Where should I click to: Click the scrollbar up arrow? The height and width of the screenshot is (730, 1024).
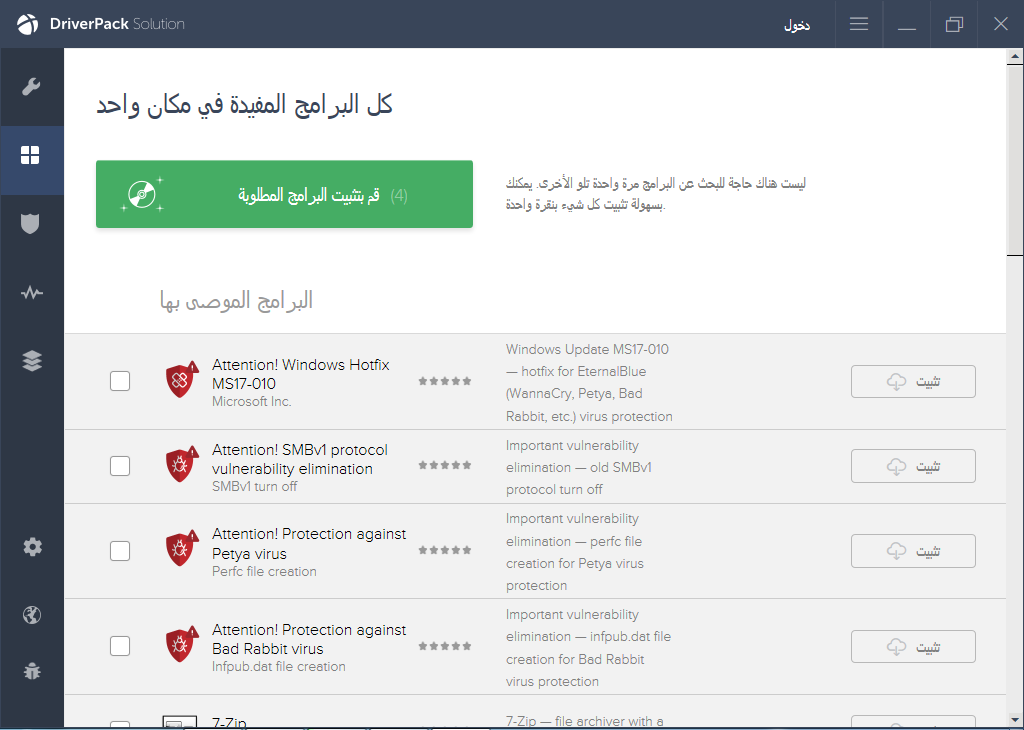pos(1014,57)
